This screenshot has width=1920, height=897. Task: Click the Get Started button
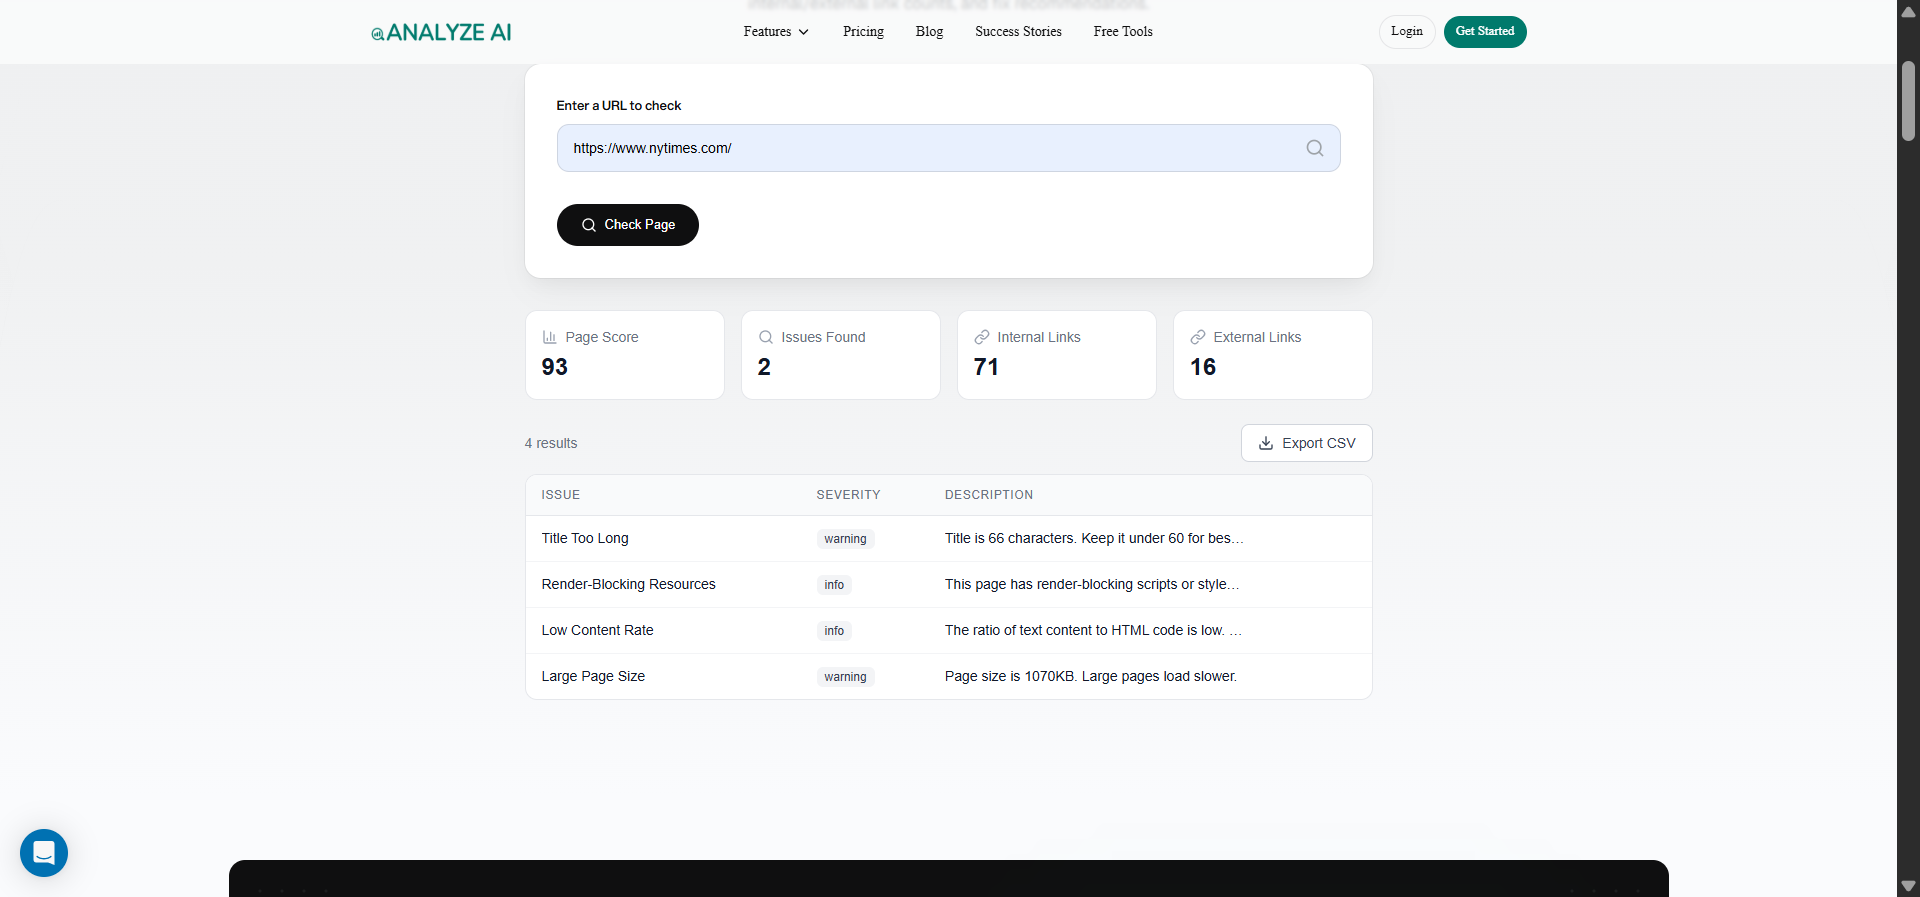click(x=1485, y=32)
